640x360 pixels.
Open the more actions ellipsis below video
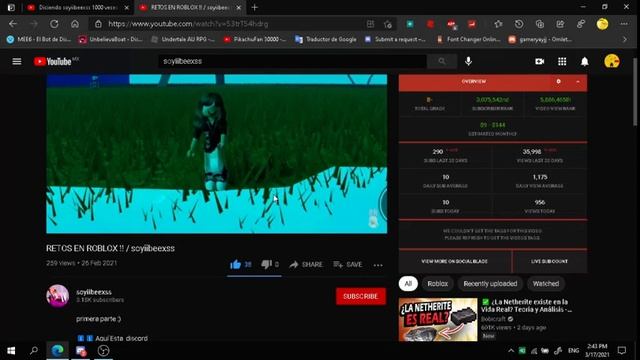pos(378,265)
